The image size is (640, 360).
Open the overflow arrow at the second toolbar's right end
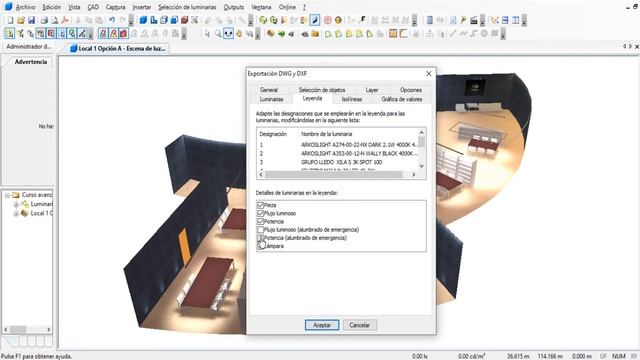point(503,33)
